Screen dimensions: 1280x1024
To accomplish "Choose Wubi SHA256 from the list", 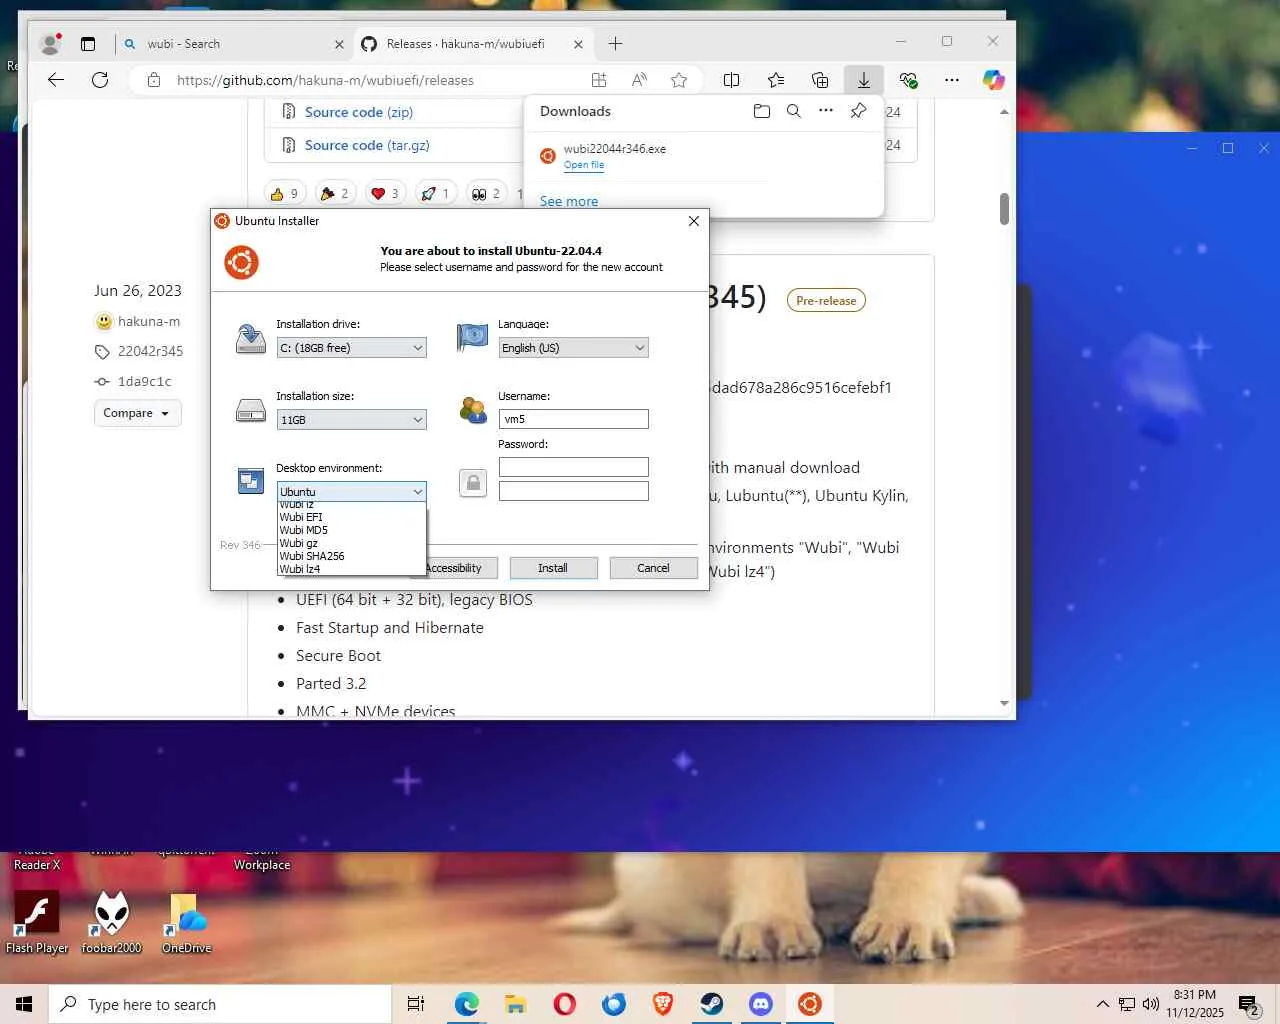I will pos(351,556).
